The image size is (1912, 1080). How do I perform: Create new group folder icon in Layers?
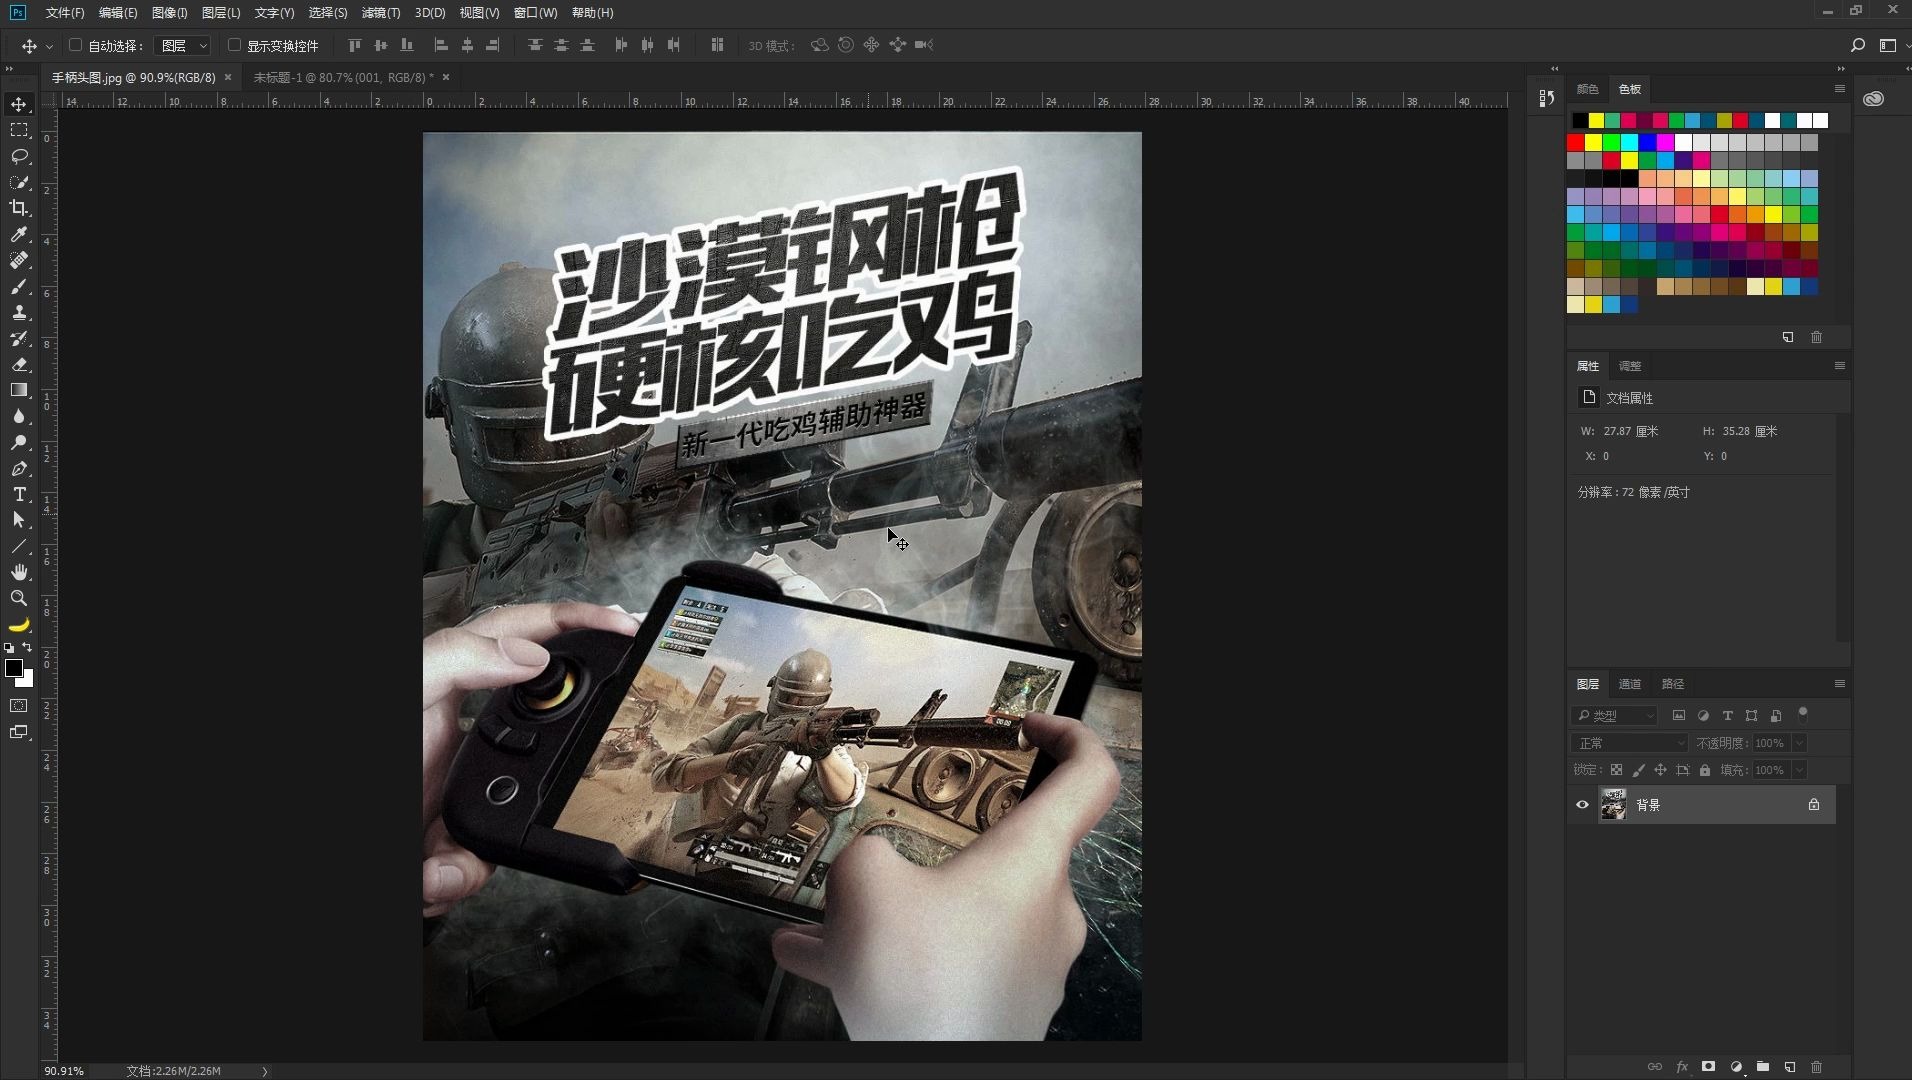pos(1763,1067)
